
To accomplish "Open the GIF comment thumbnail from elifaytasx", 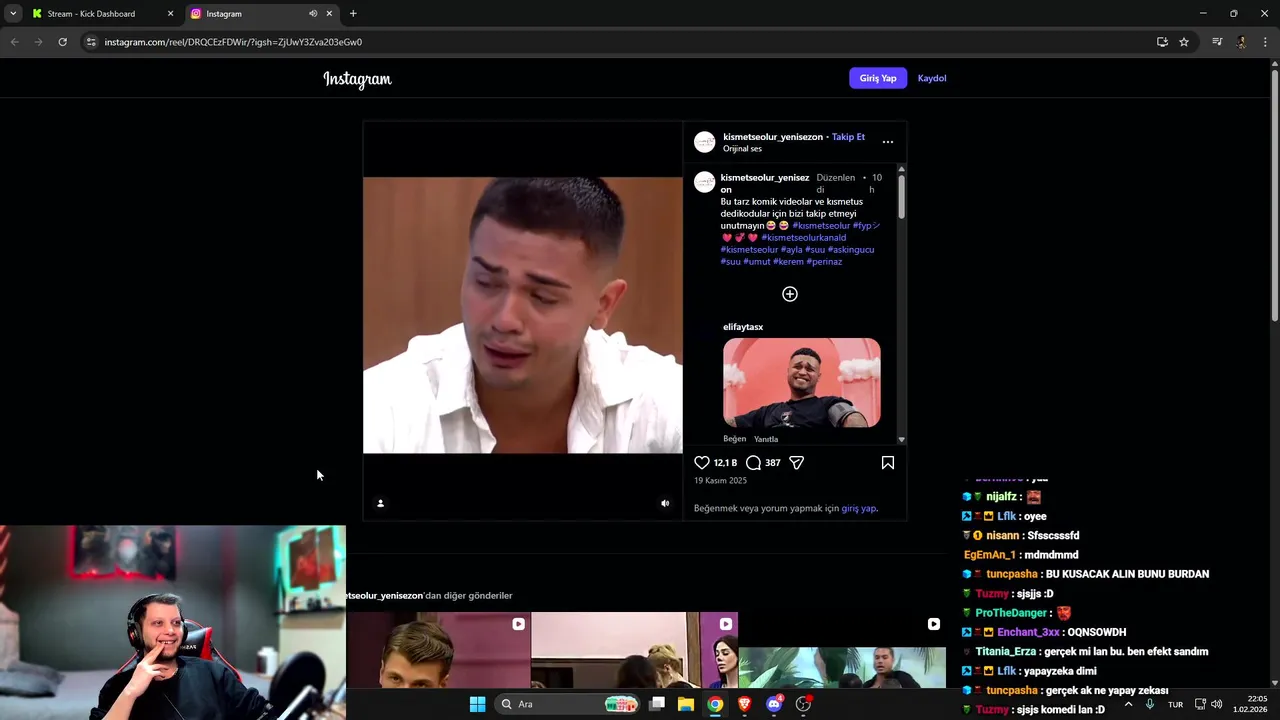I will pos(802,383).
